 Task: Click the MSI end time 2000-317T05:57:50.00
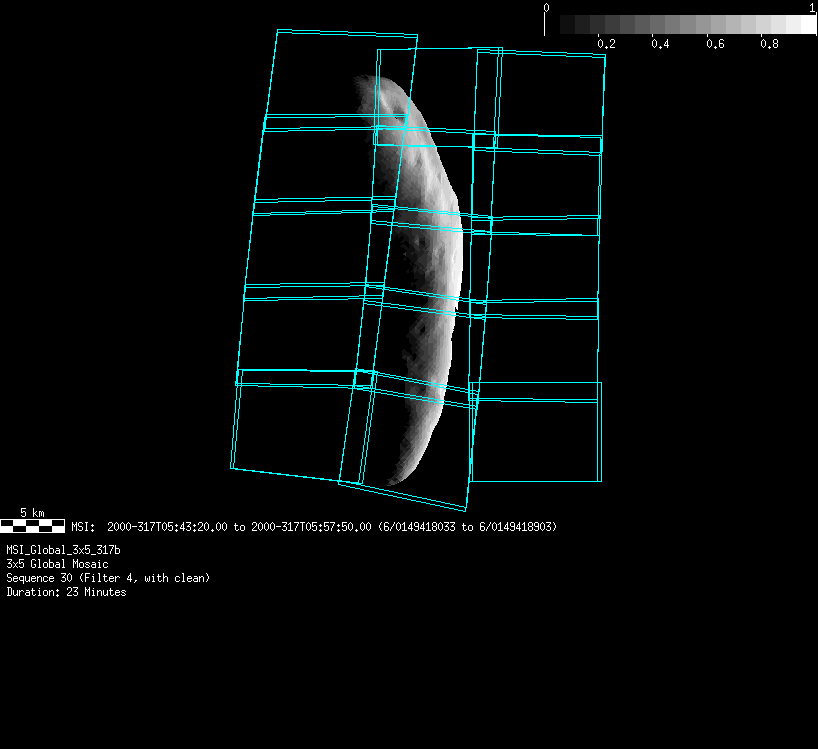312,527
